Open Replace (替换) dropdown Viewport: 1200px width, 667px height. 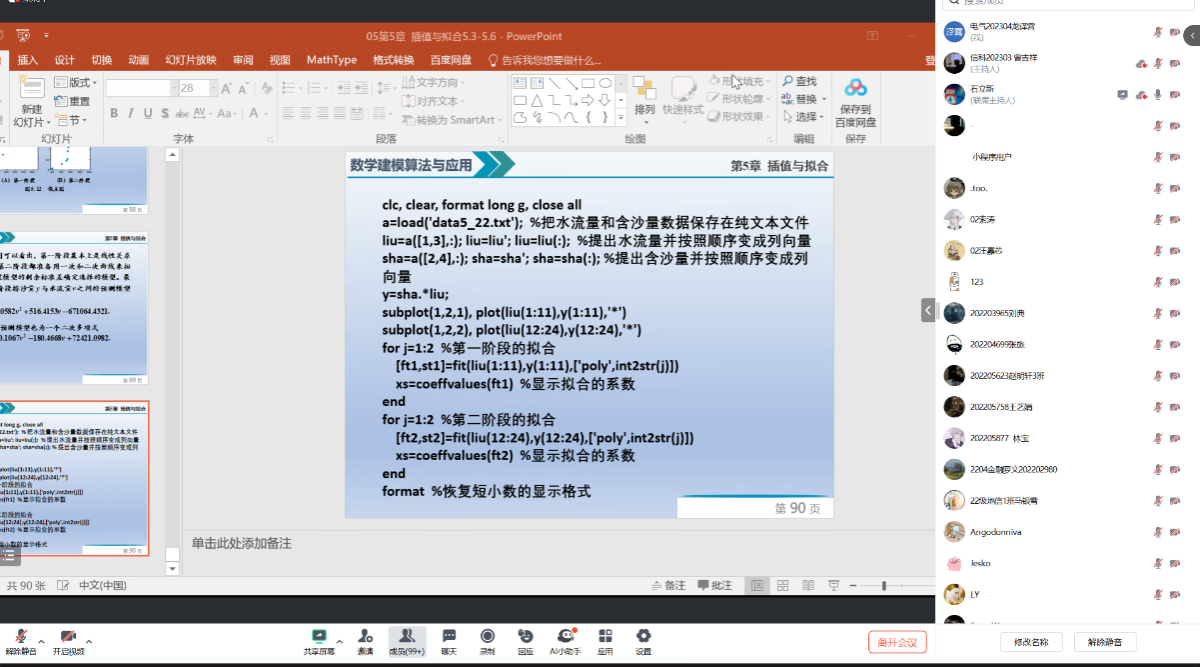805,99
